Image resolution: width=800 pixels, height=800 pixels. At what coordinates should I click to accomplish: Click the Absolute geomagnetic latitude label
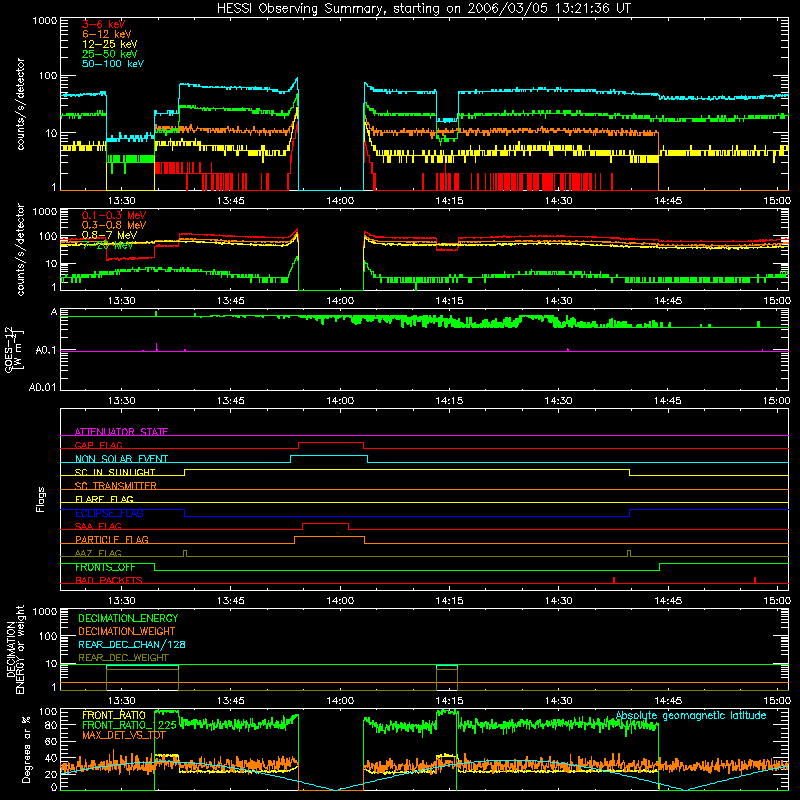click(x=691, y=715)
